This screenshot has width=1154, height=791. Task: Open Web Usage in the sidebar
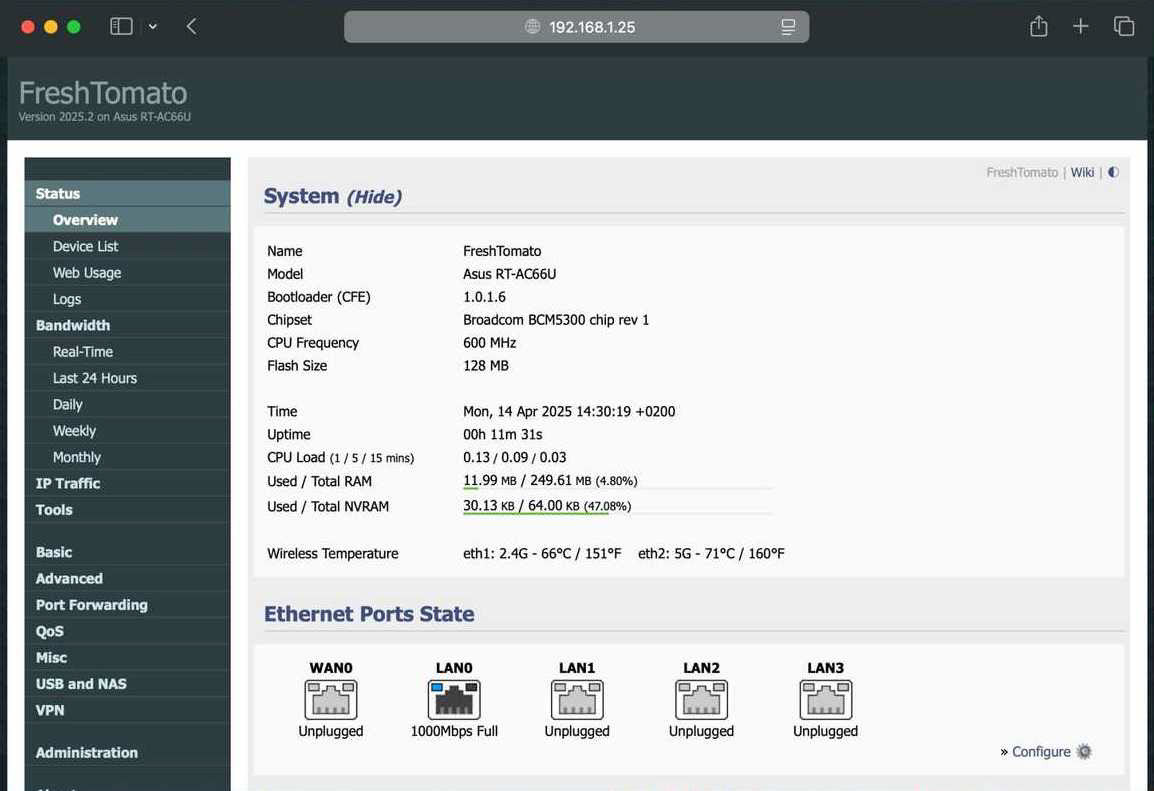127,273
